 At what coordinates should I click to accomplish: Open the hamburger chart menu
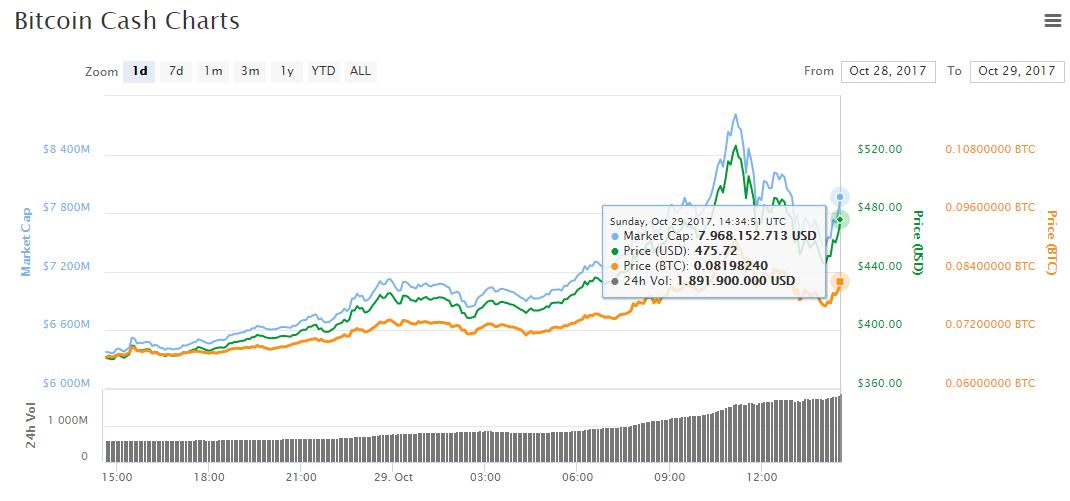(1052, 20)
